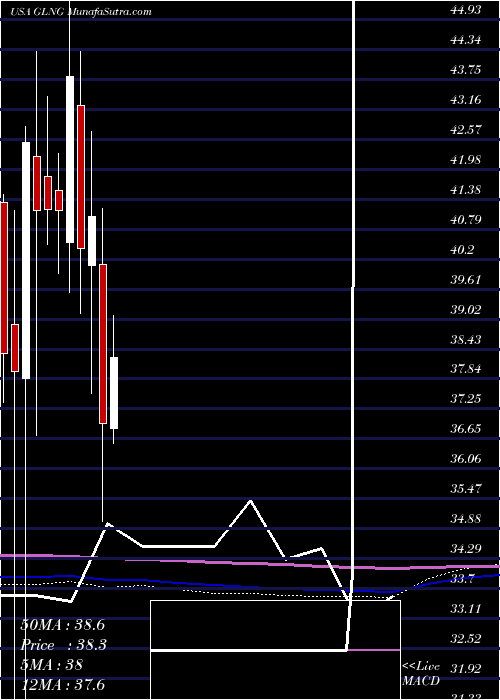The width and height of the screenshot is (500, 700).
Task: Click the 'USA GLNG MunafaSutra.com' title text
Action: coord(81,12)
